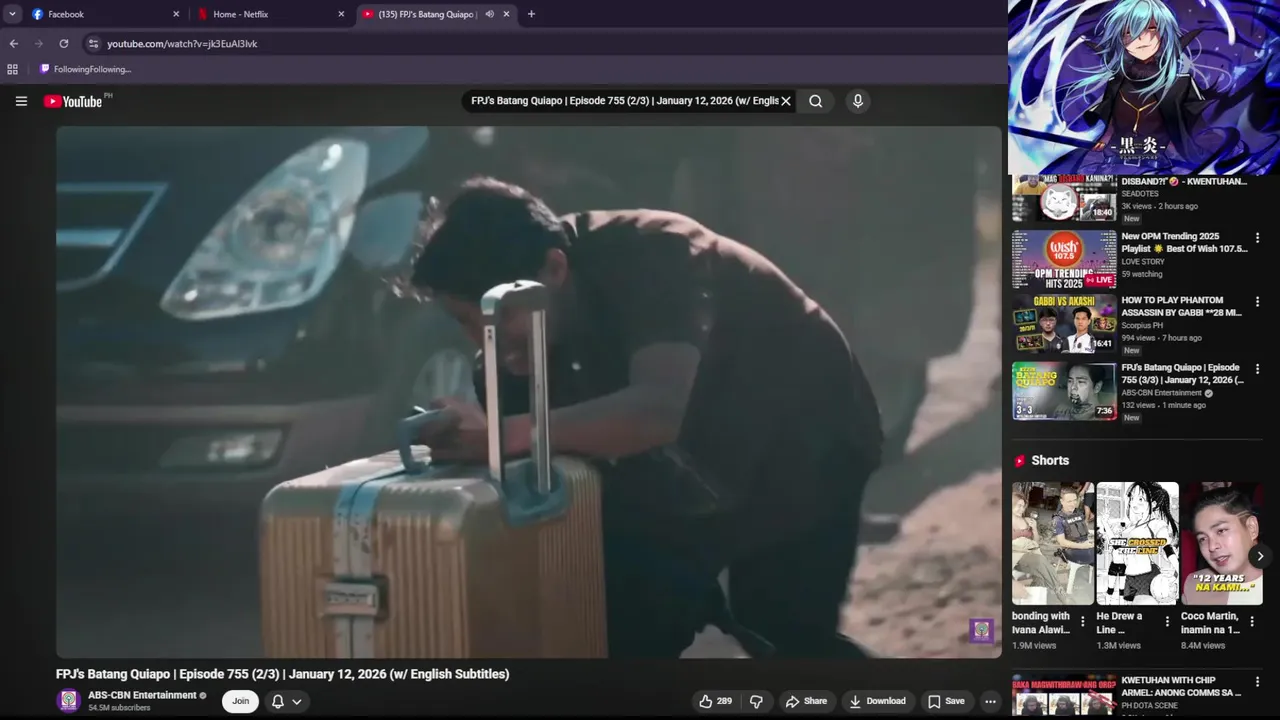
Task: Dislike the video with thumbs down
Action: [x=757, y=701]
